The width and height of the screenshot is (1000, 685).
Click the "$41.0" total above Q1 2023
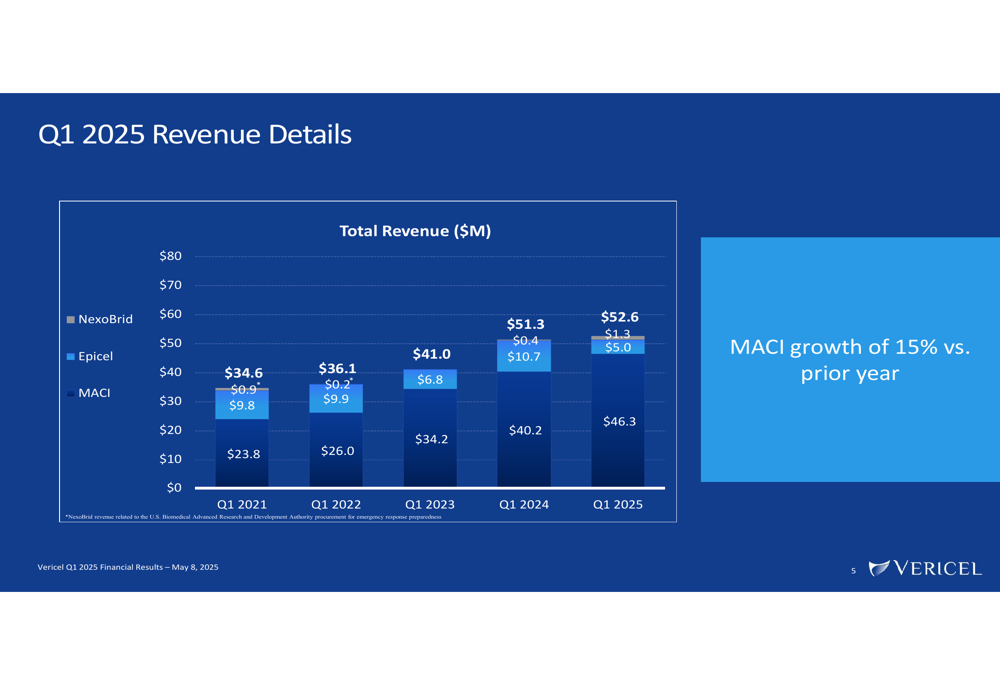431,353
